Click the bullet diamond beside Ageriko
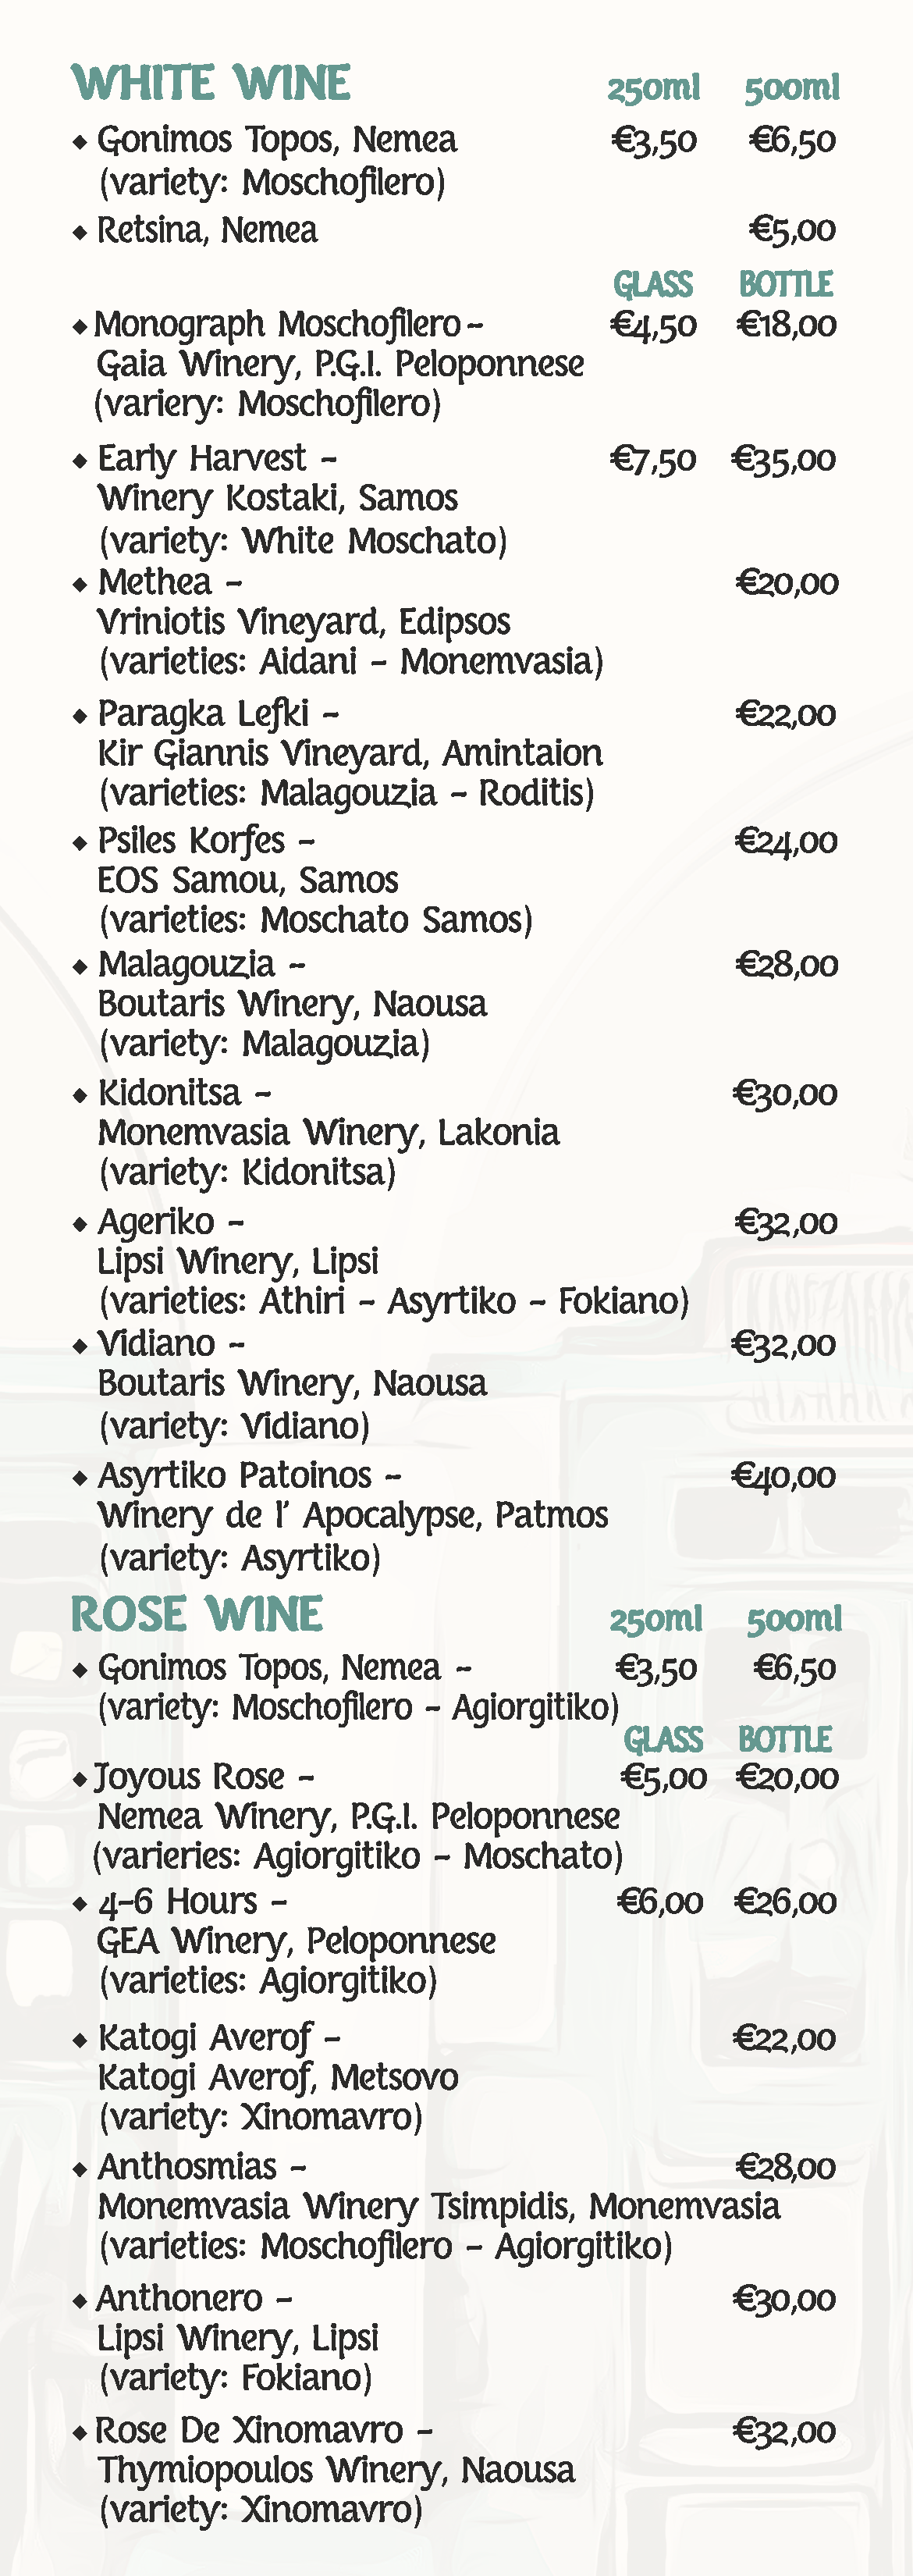Screen dimensions: 913x2576 (x=80, y=1225)
